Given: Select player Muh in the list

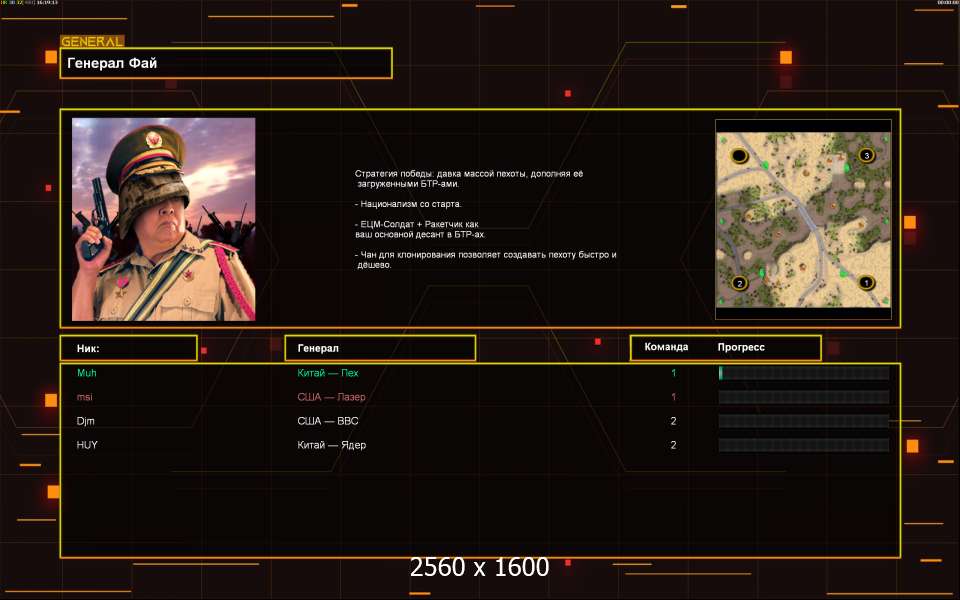Looking at the screenshot, I should [x=87, y=373].
